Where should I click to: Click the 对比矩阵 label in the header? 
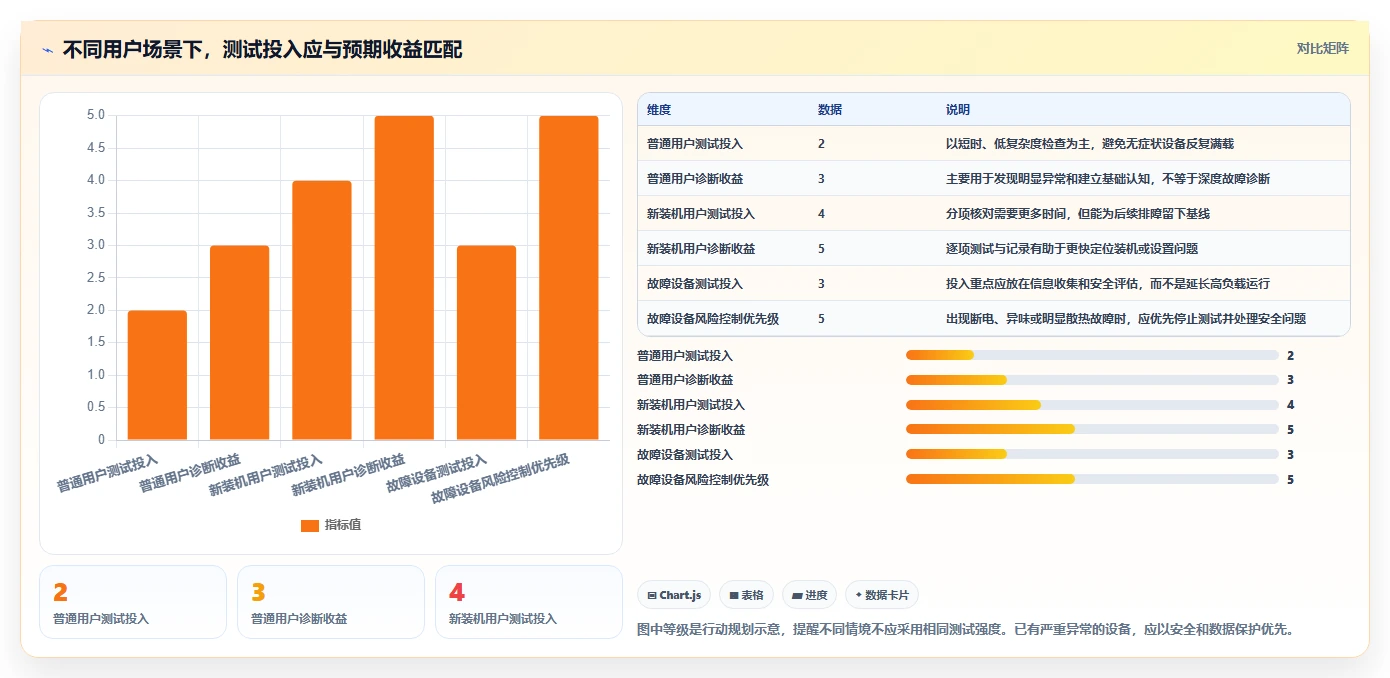(x=1322, y=48)
